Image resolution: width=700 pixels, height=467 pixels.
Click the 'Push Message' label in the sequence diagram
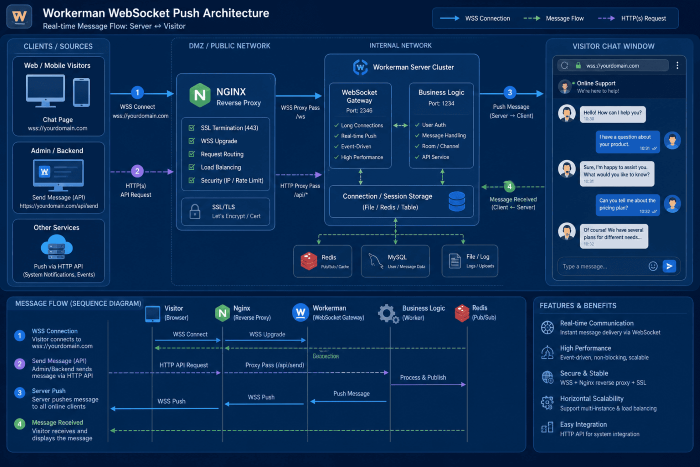pyautogui.click(x=351, y=393)
